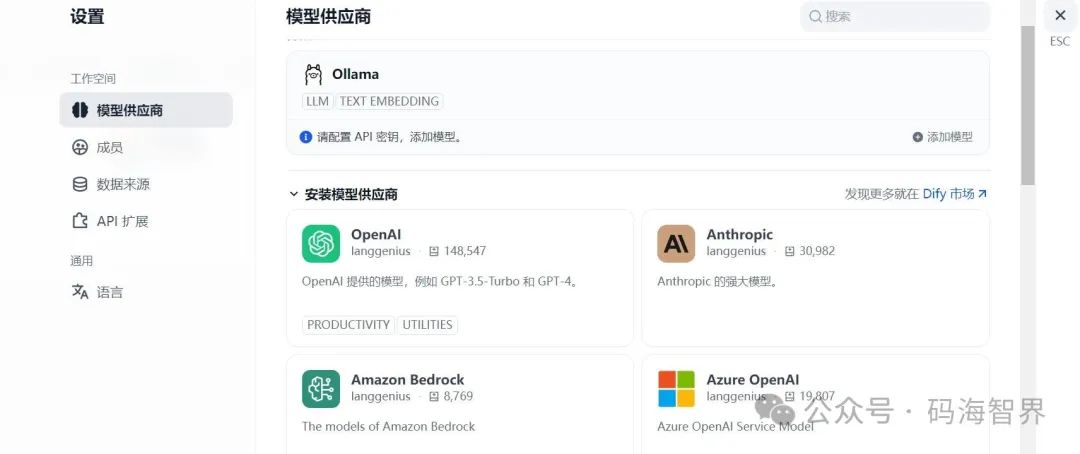
Task: Click the 148,547 install count on OpenAI
Action: (465, 251)
